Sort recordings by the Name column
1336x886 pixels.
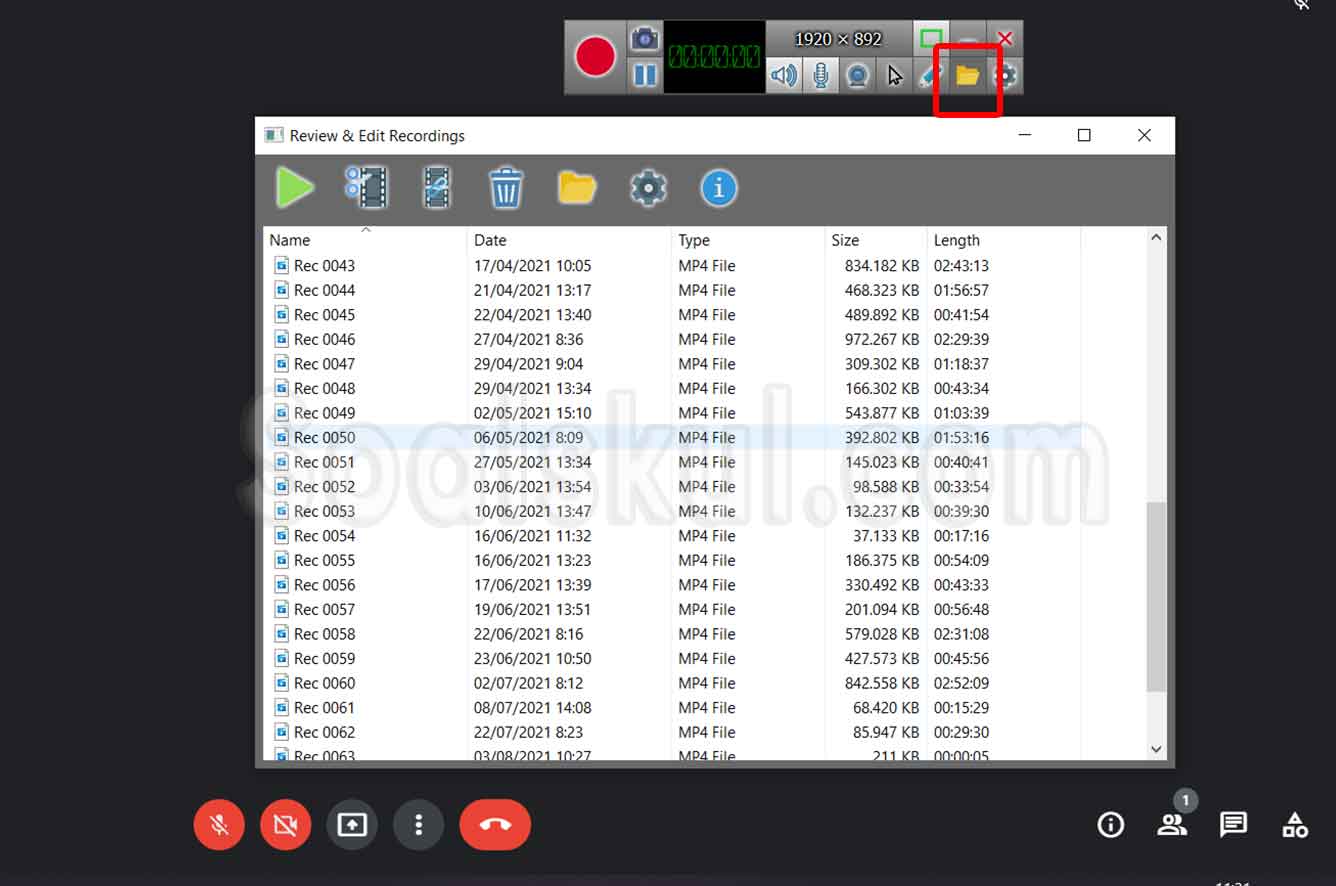click(x=289, y=240)
